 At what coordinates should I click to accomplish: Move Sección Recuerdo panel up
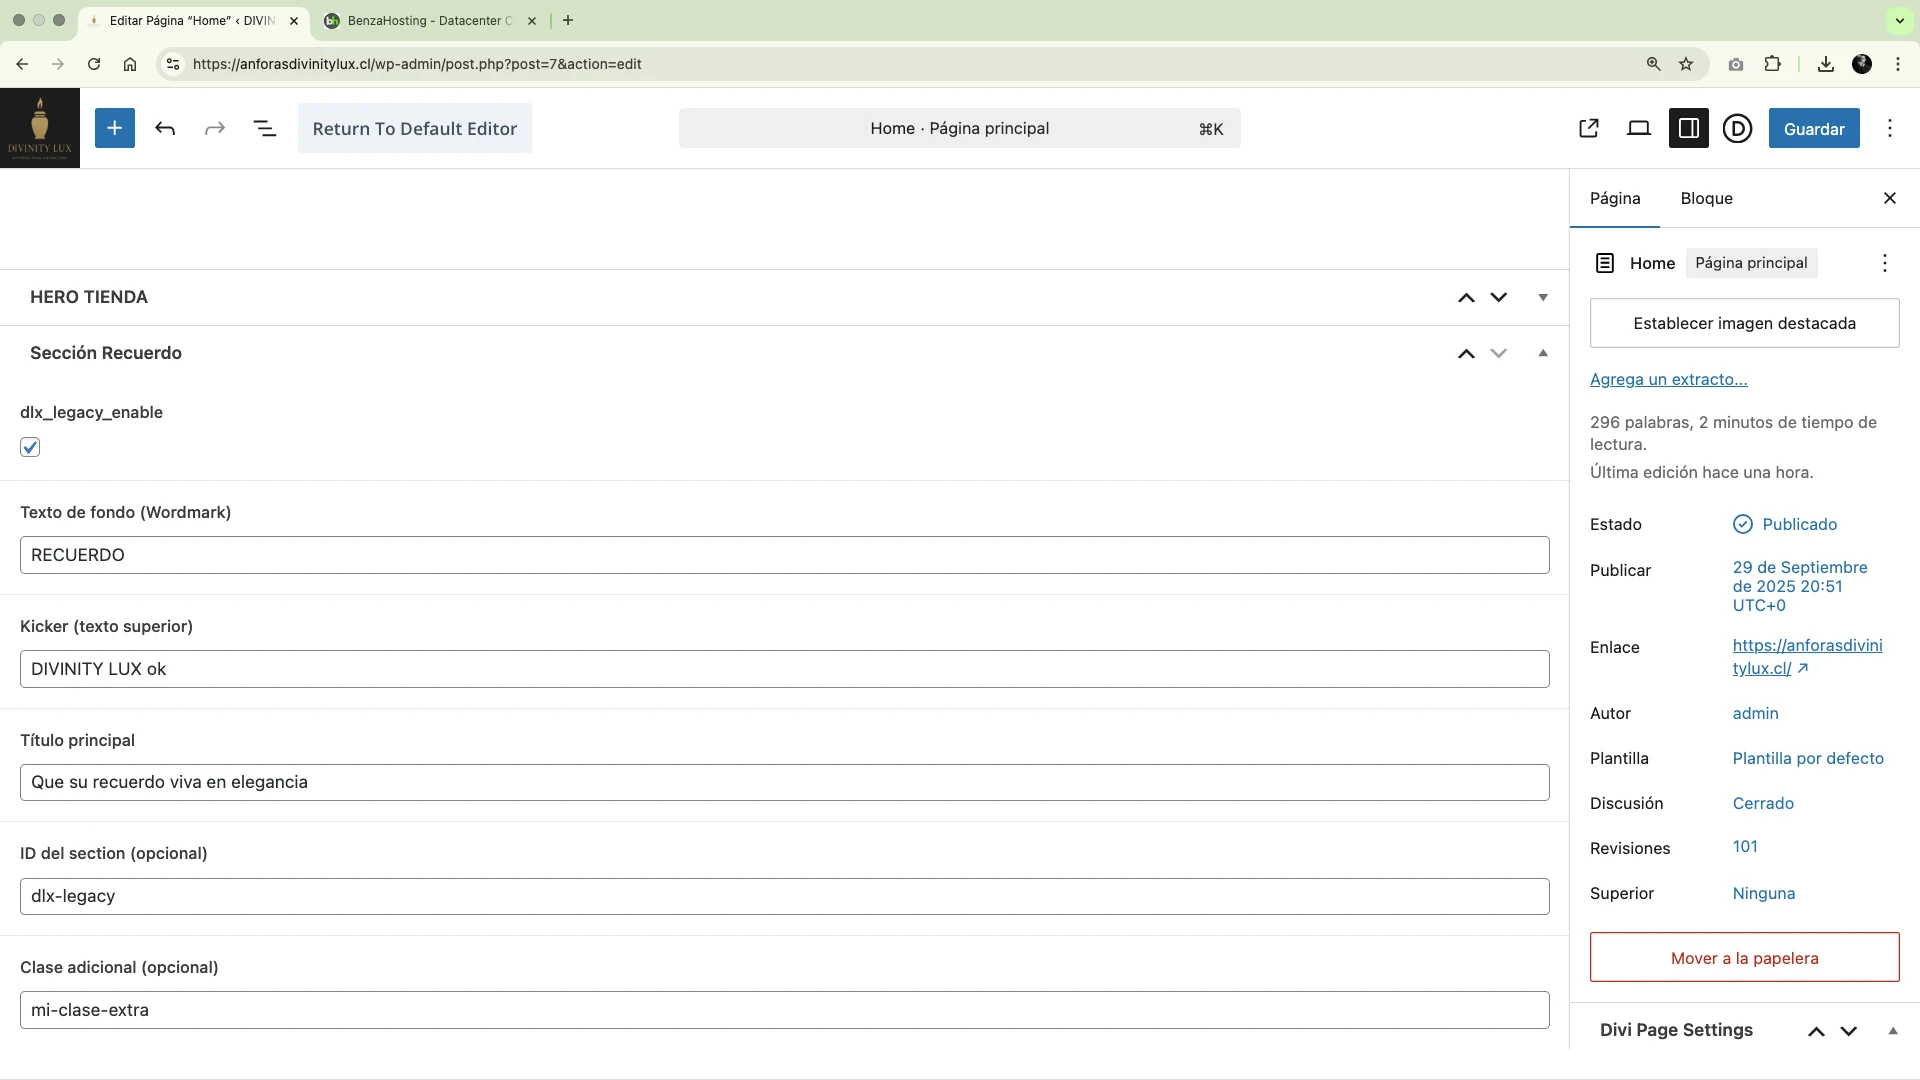[x=1466, y=353]
